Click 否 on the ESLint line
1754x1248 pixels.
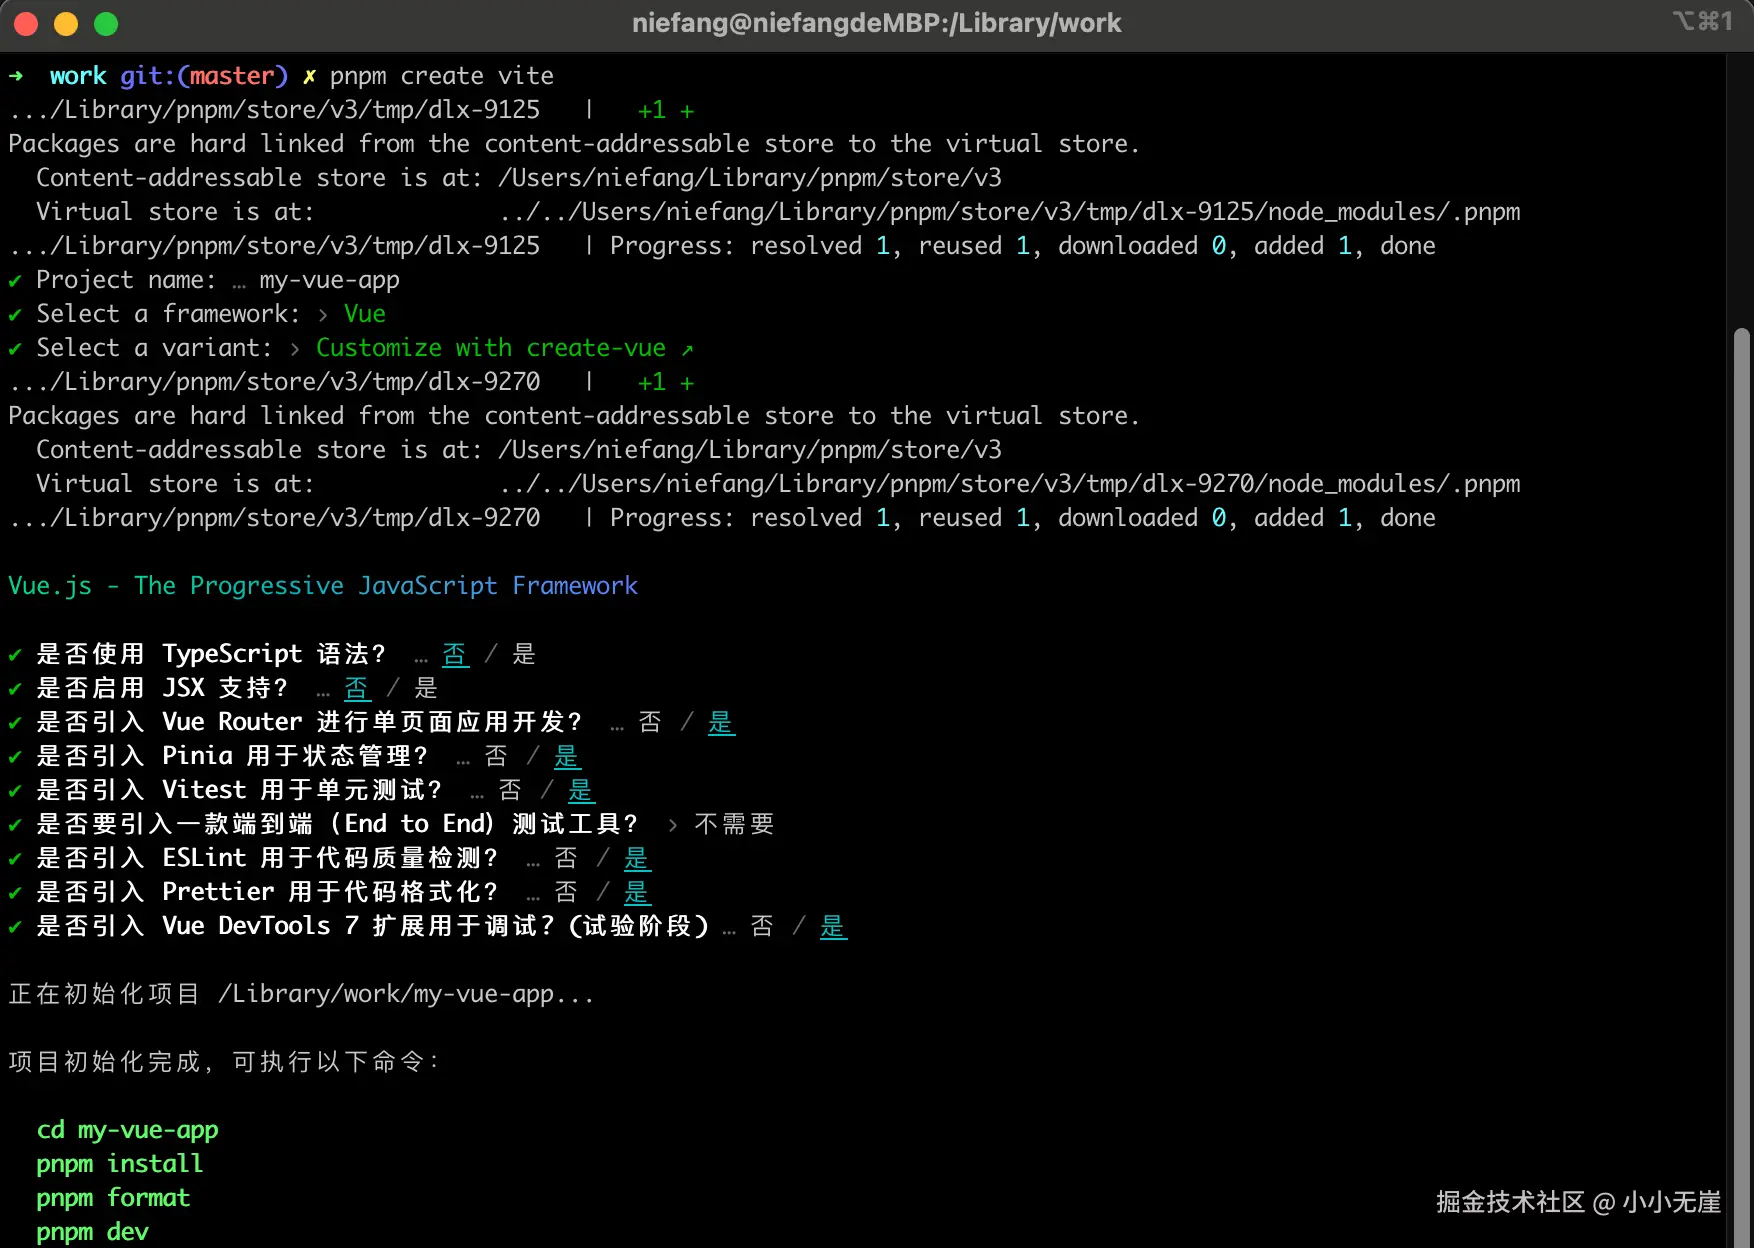point(566,858)
